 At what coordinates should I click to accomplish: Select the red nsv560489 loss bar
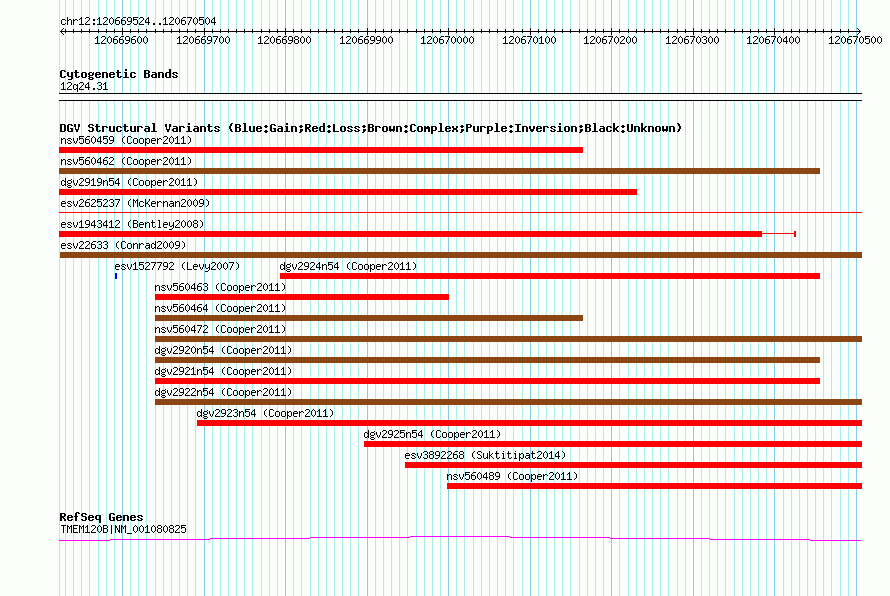(654, 486)
